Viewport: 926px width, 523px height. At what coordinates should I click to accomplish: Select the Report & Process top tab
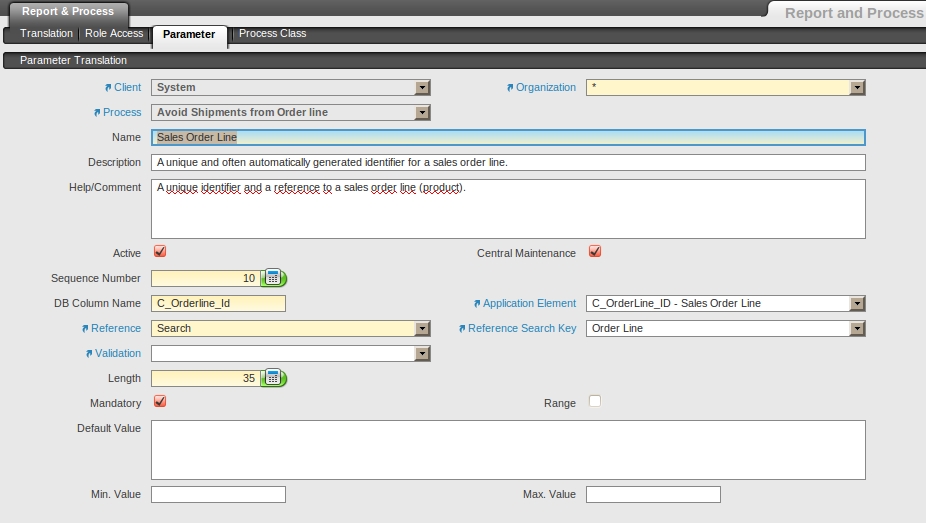[x=68, y=12]
